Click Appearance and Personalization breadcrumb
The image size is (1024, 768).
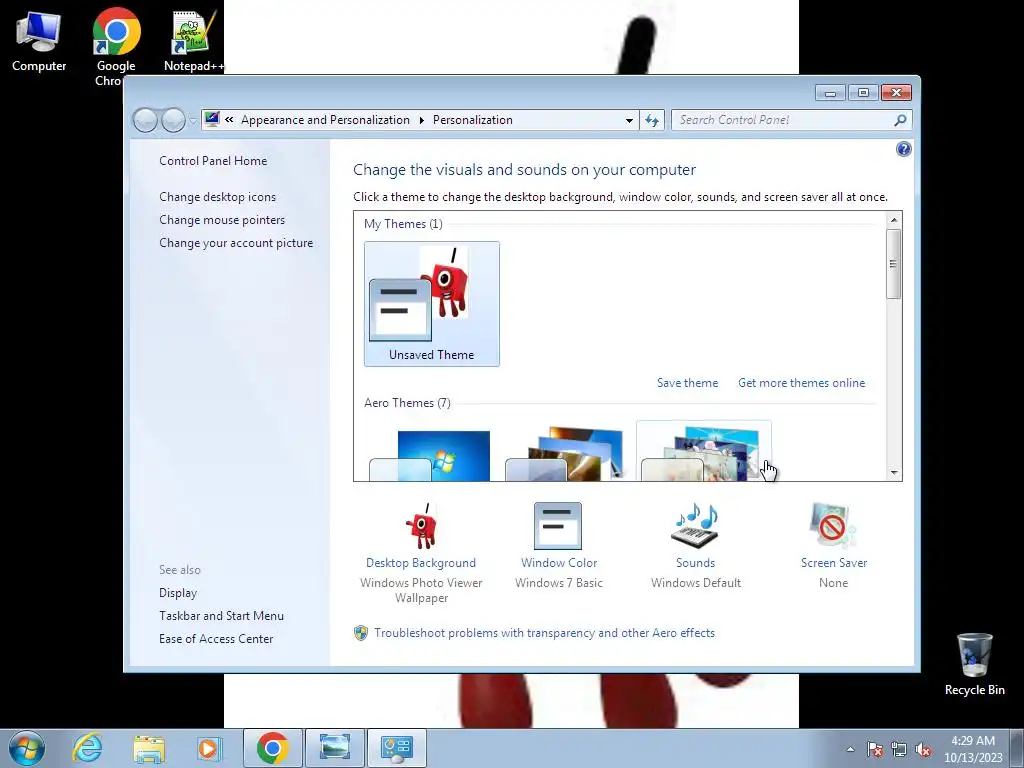(325, 120)
